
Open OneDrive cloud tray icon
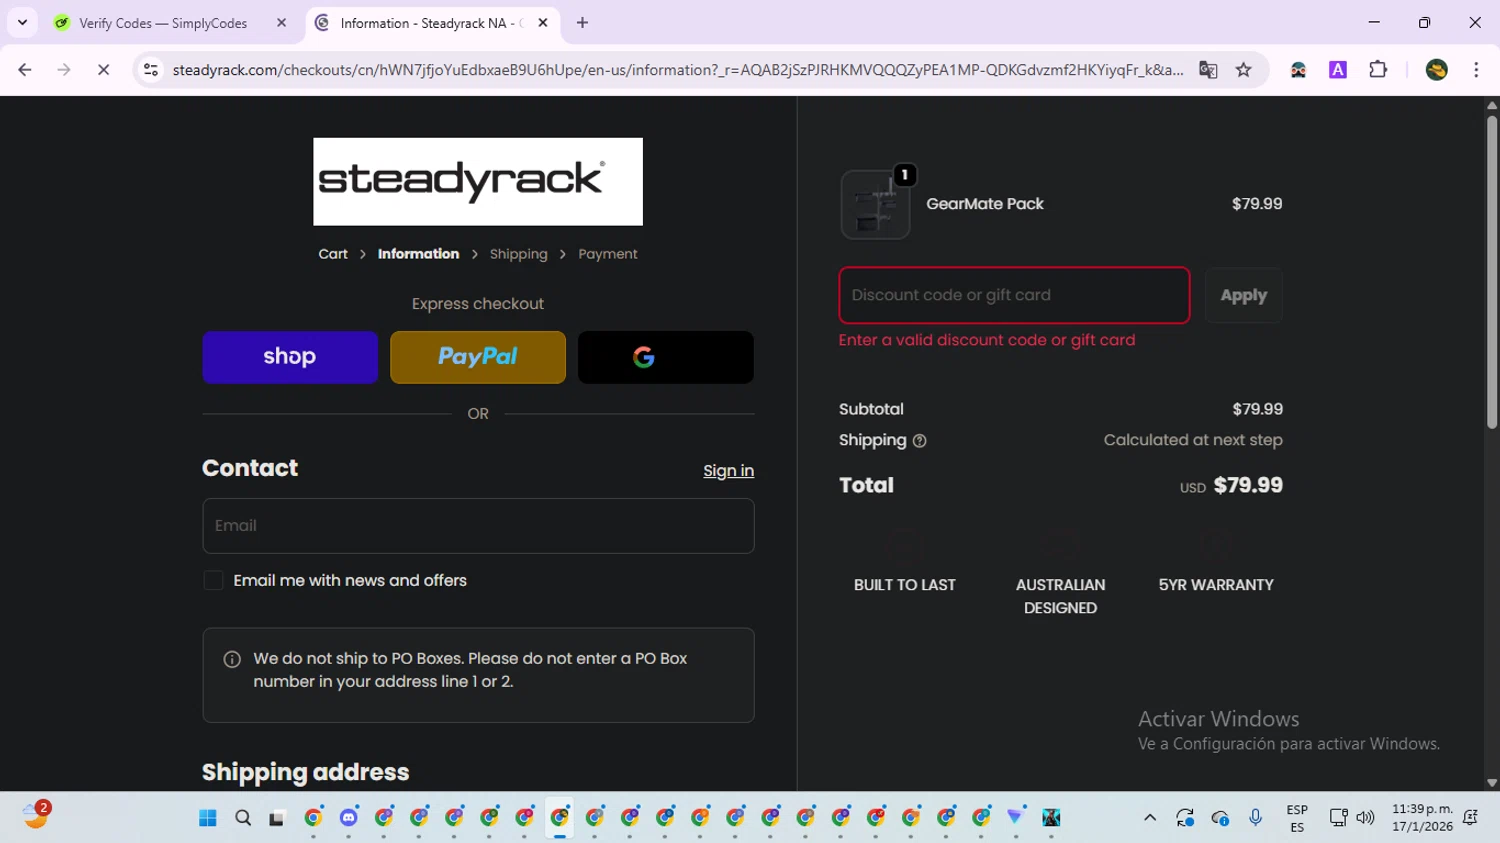tap(1220, 818)
